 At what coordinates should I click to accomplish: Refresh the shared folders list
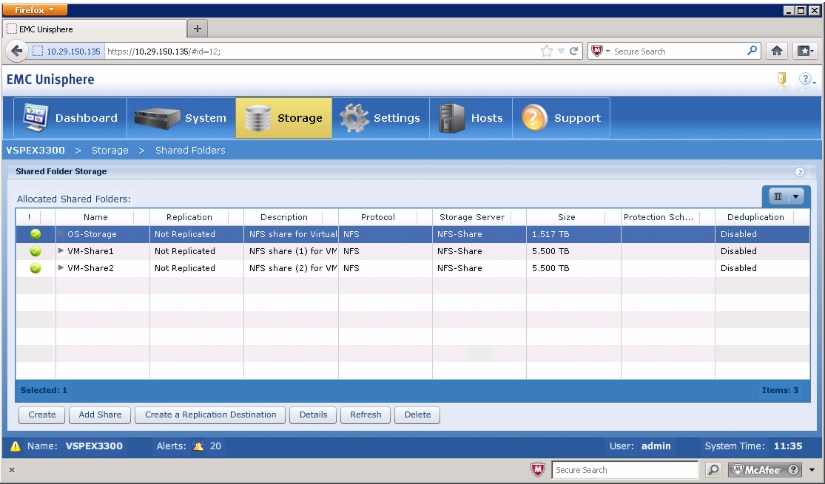coord(366,415)
